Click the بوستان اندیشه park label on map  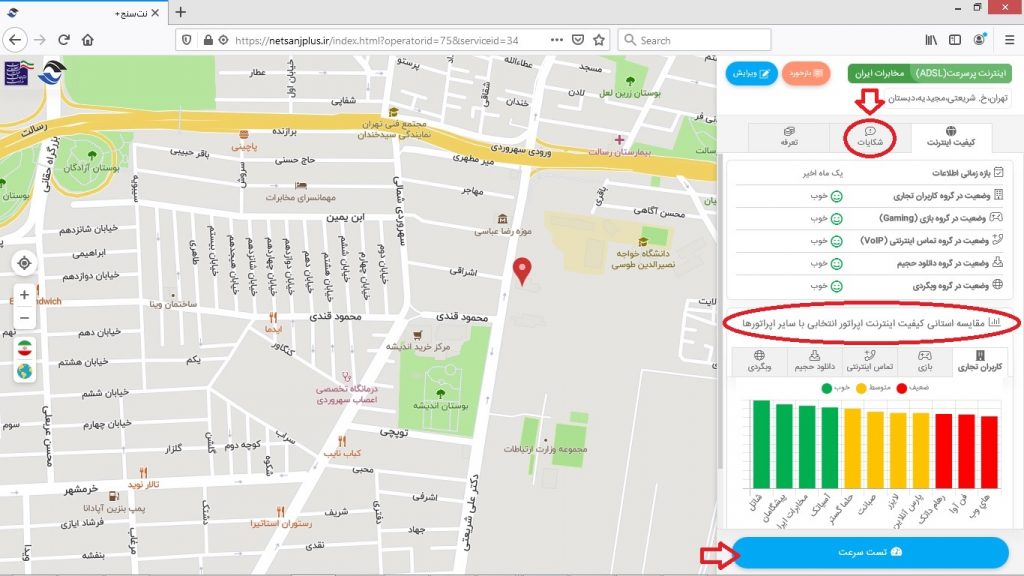tap(440, 406)
